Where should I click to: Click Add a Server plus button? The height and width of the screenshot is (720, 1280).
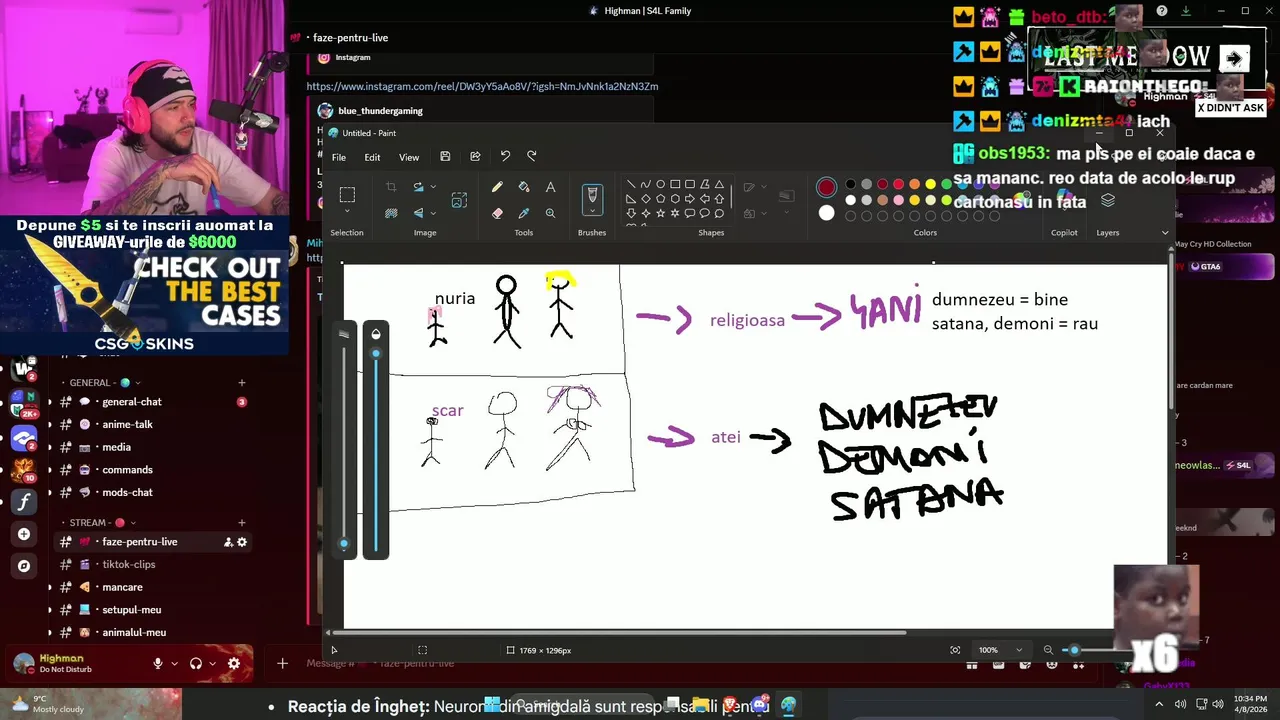24,534
